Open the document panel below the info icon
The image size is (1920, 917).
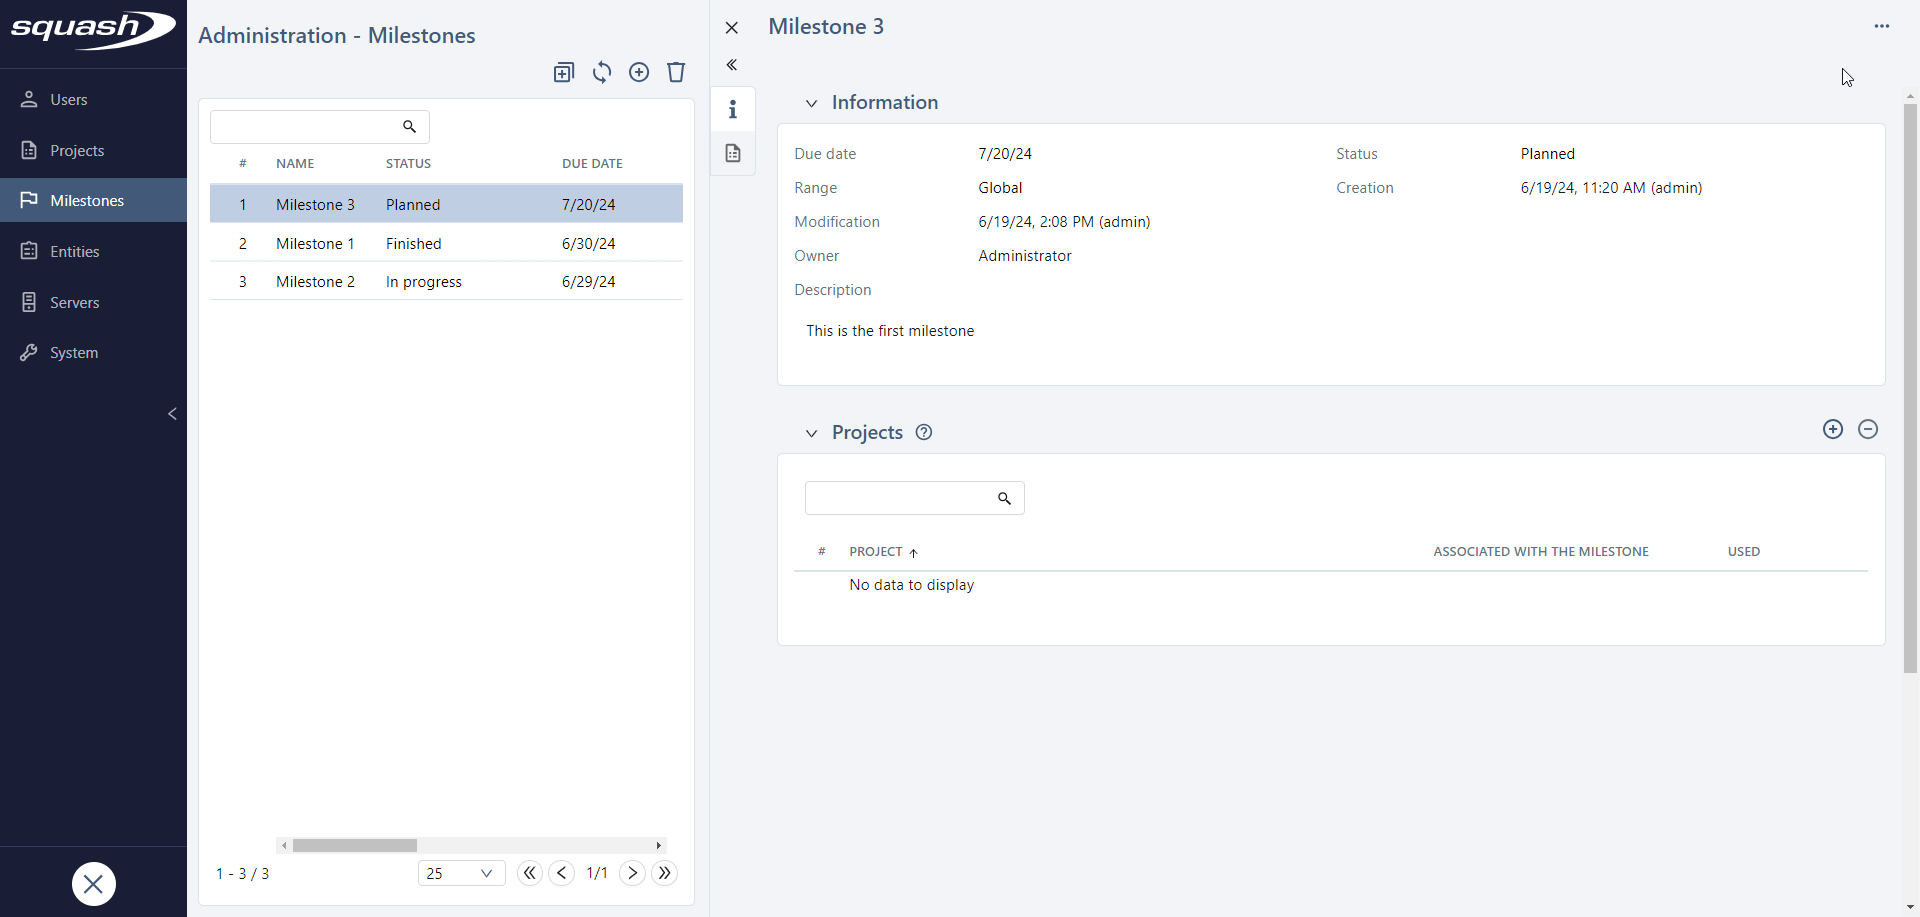click(x=733, y=153)
